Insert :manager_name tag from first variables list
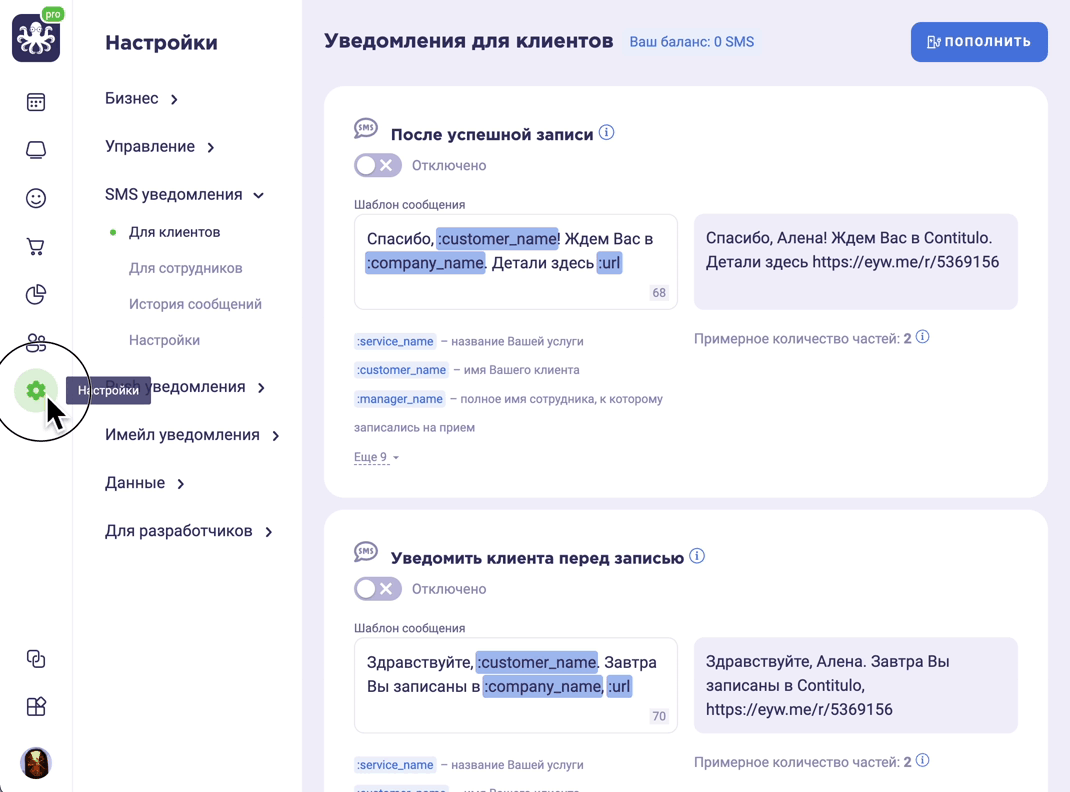 click(400, 398)
